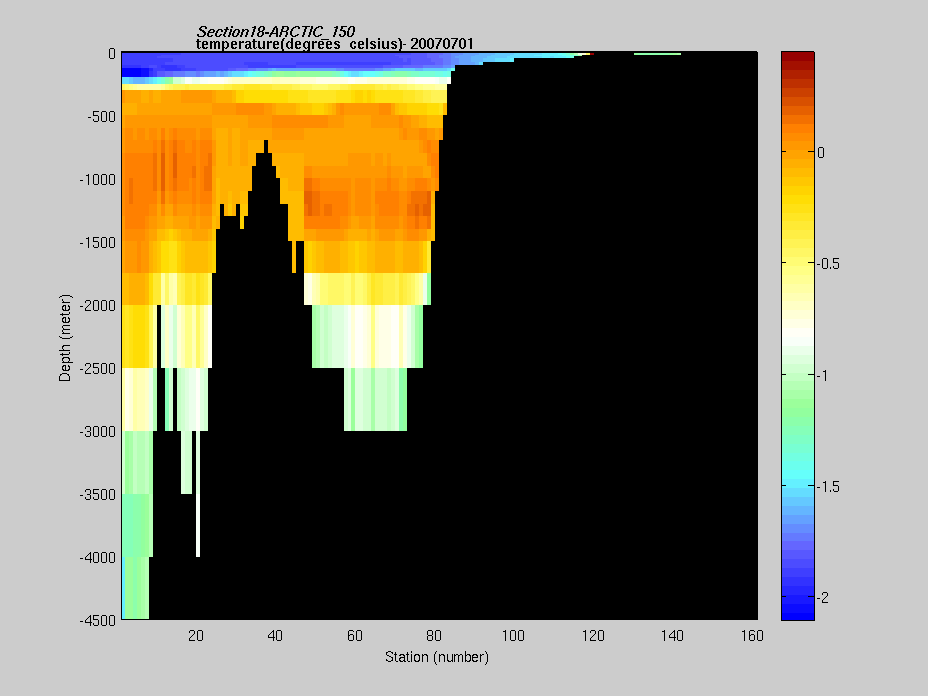Click the station tick label '120'

[x=593, y=636]
